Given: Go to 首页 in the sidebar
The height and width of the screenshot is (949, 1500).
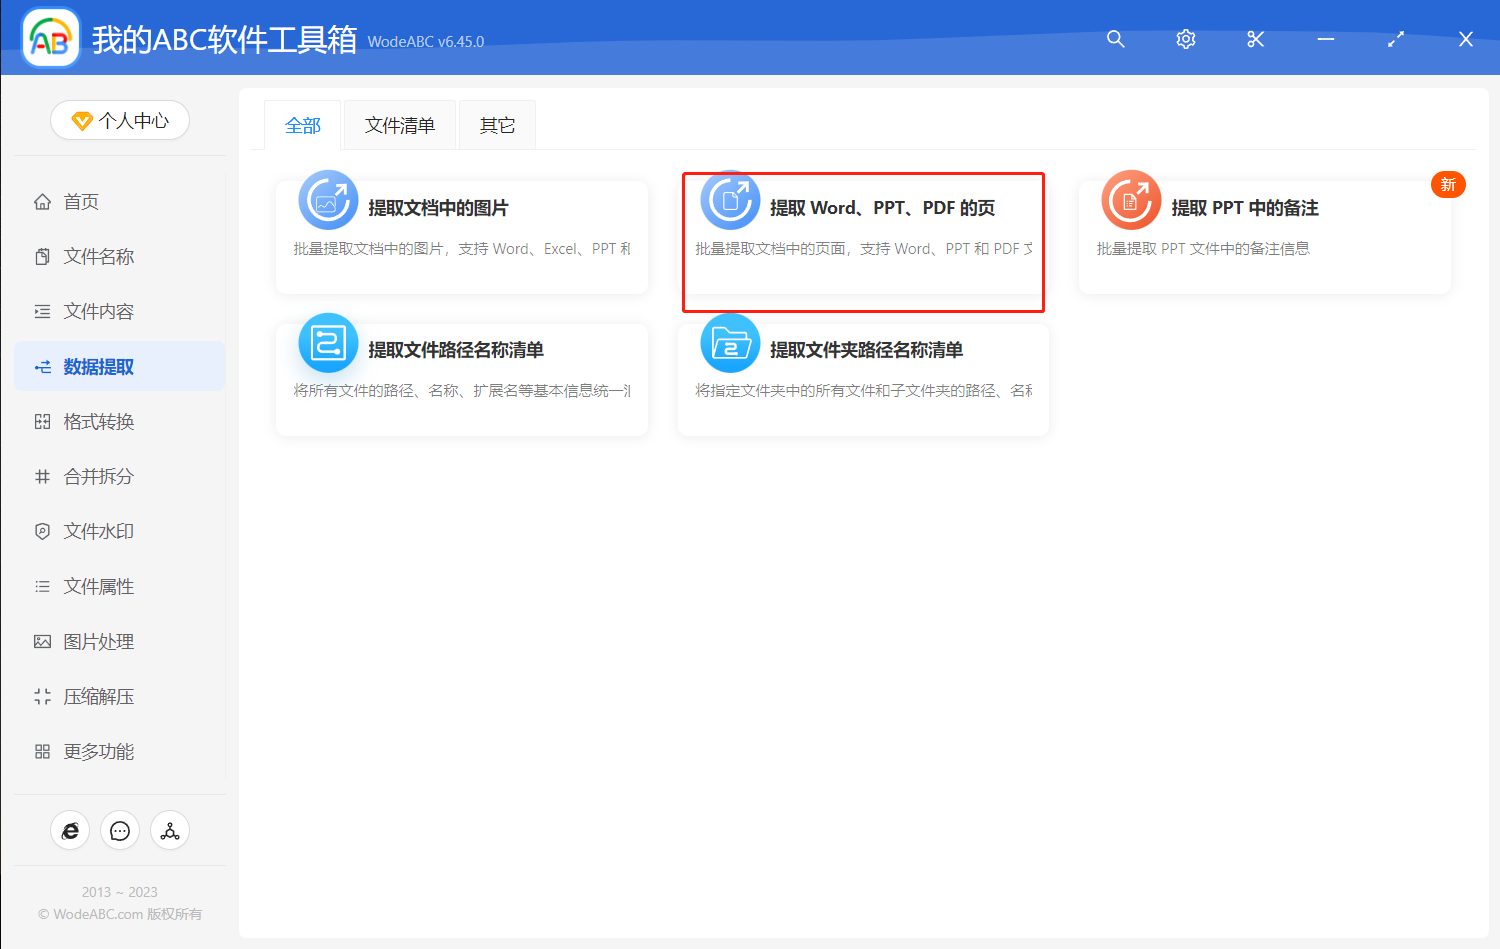Looking at the screenshot, I should pos(81,201).
